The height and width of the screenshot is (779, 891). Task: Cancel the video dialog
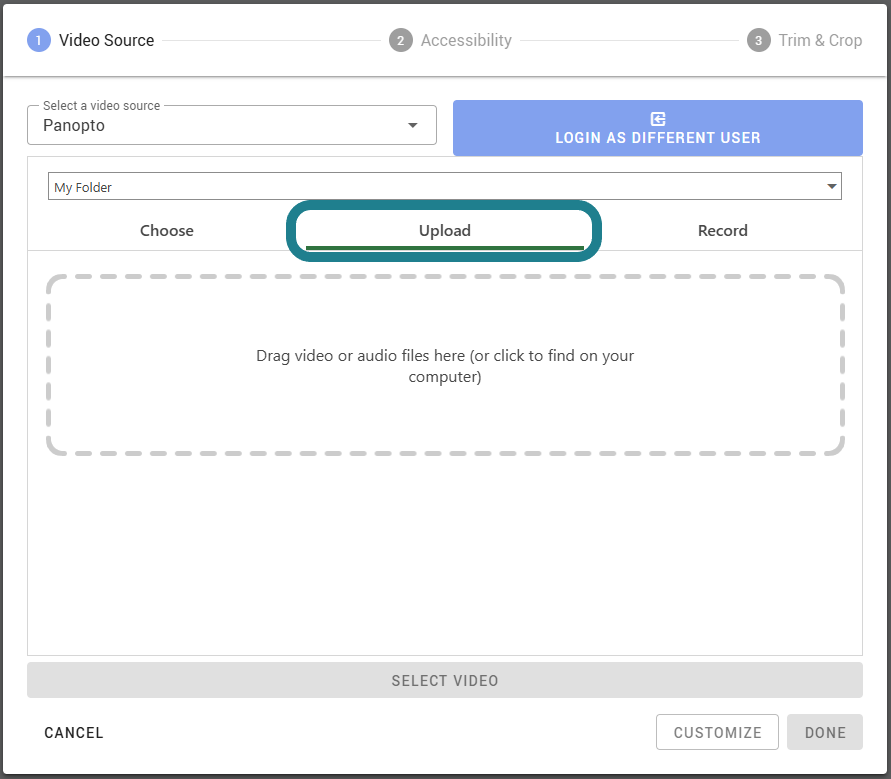[x=74, y=732]
